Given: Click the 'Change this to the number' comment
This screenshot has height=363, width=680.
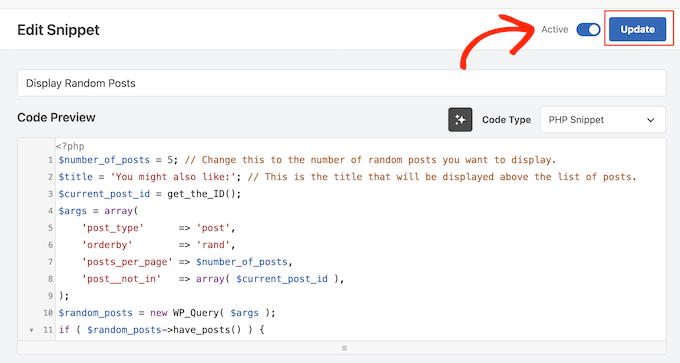Looking at the screenshot, I should (370, 160).
